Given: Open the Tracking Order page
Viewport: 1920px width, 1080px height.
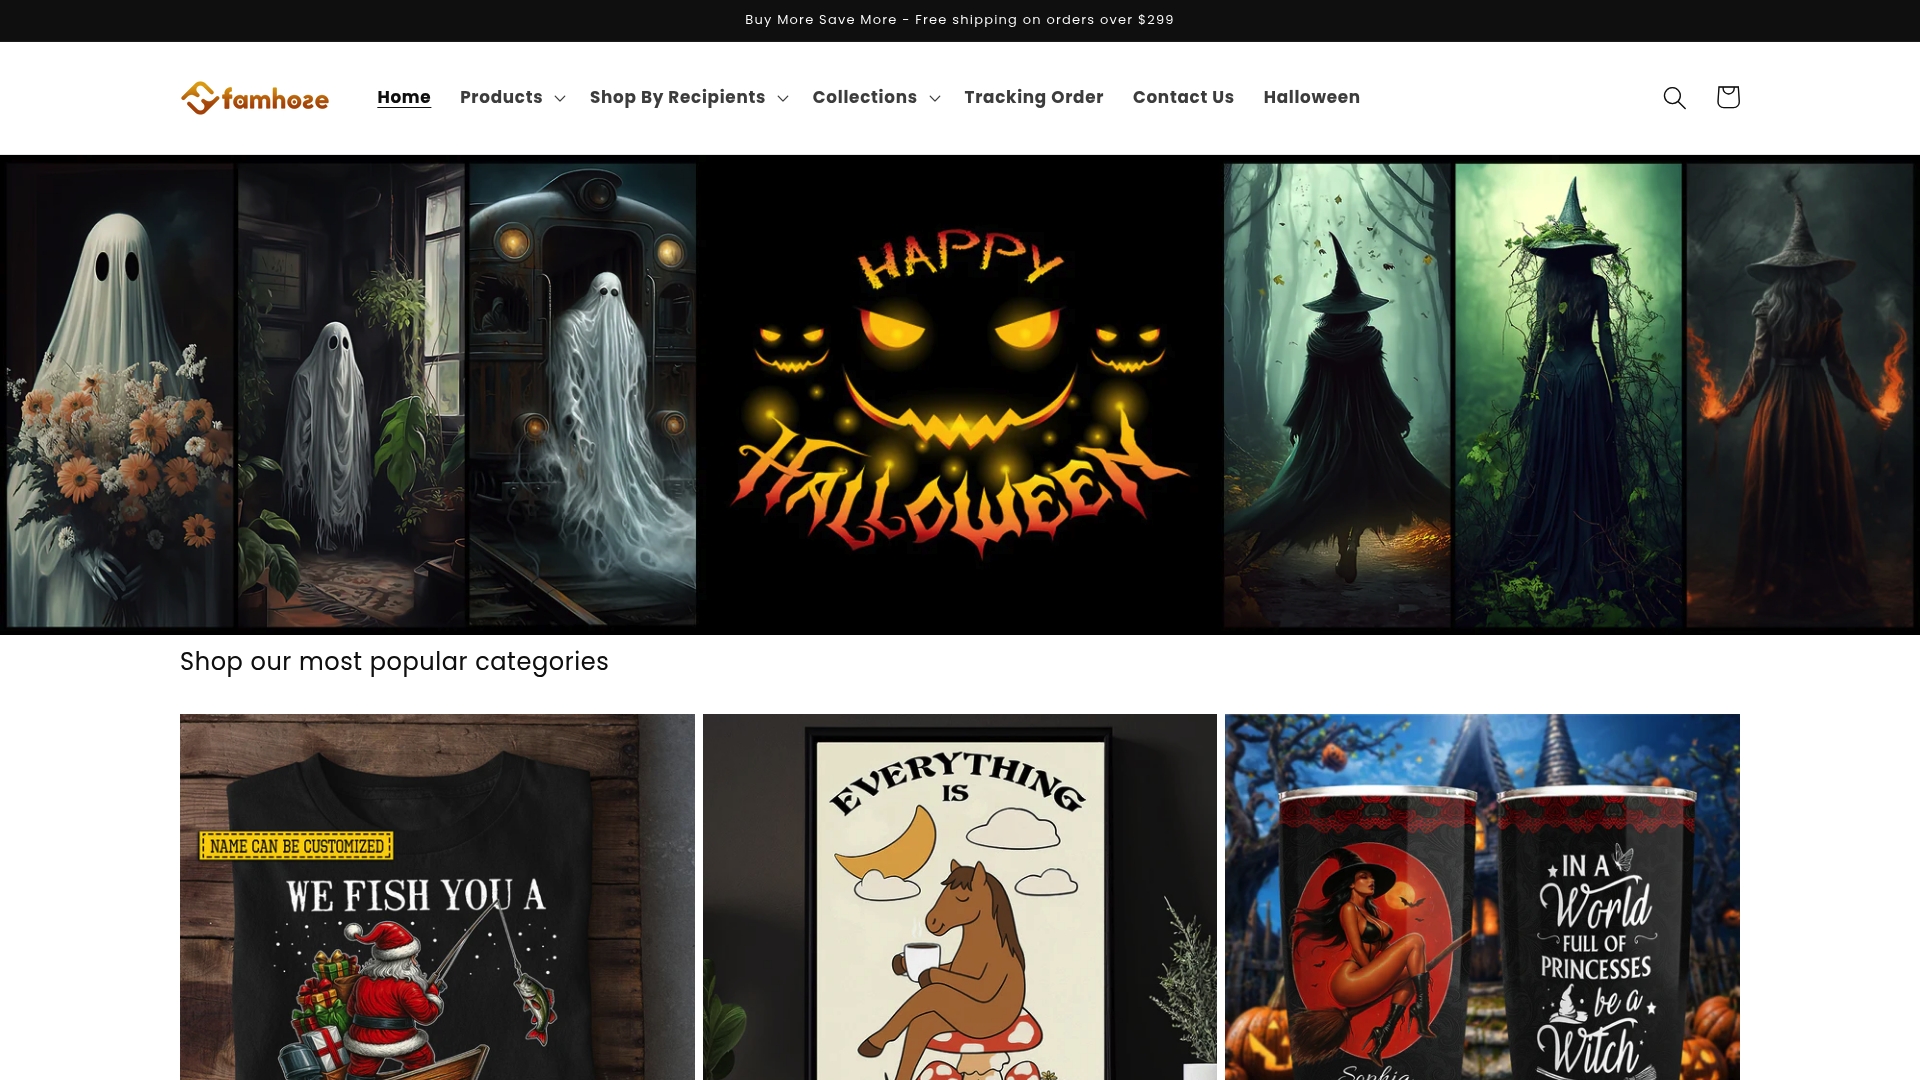Looking at the screenshot, I should (x=1033, y=97).
